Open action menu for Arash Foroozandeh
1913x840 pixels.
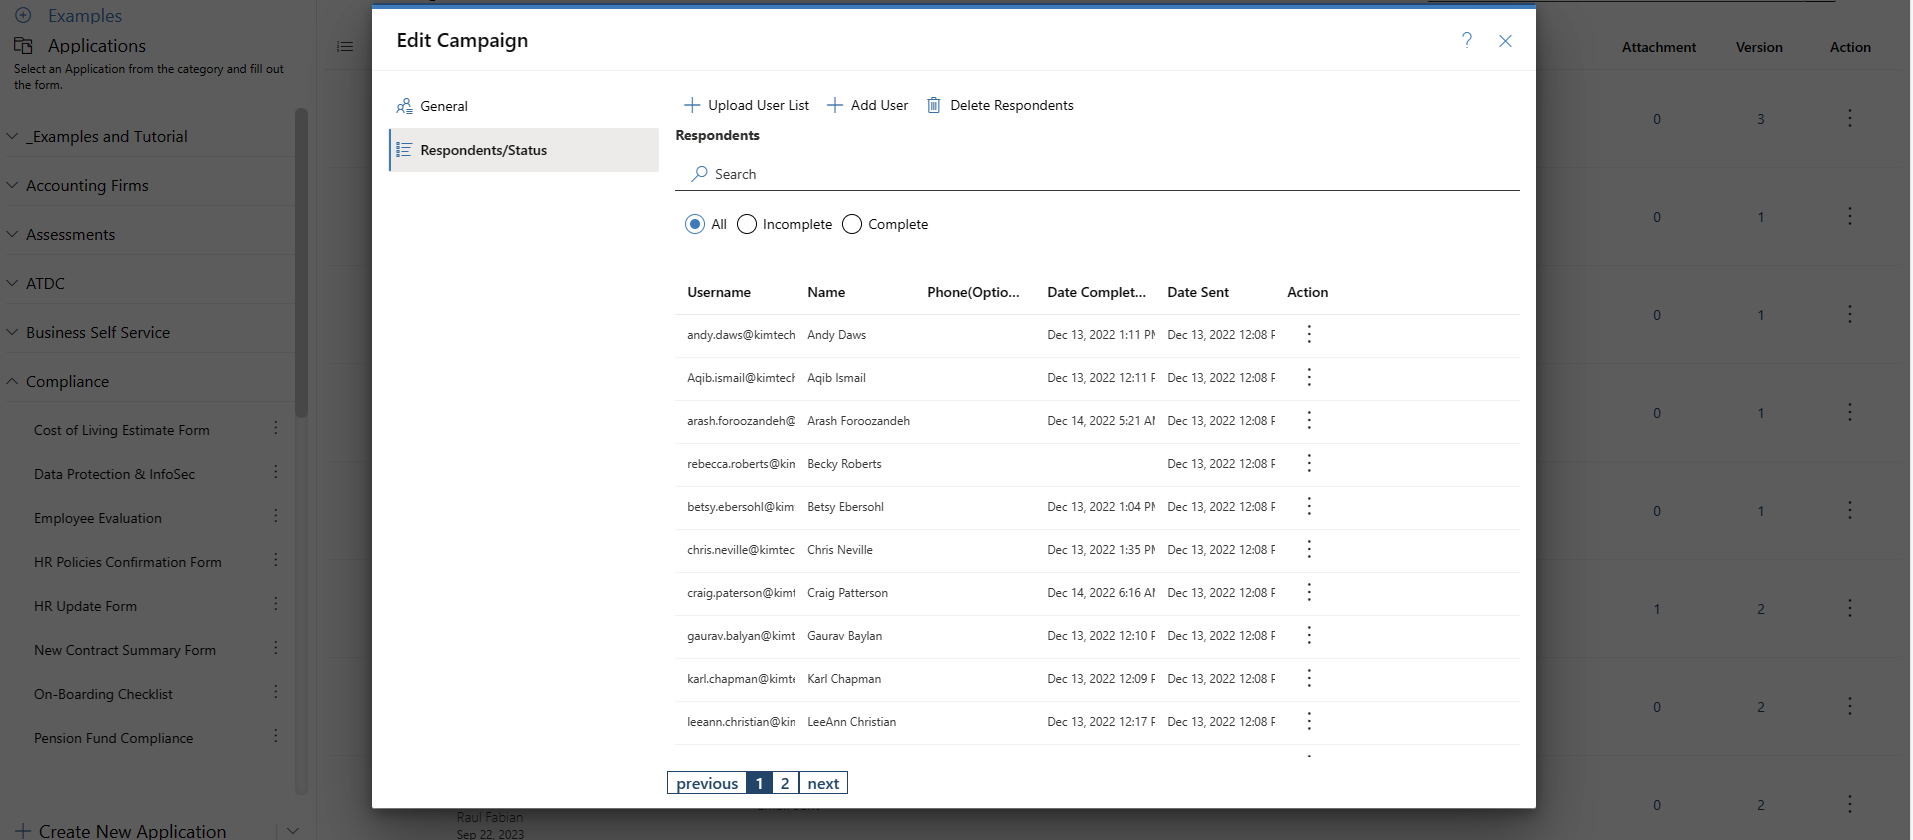[x=1309, y=420]
